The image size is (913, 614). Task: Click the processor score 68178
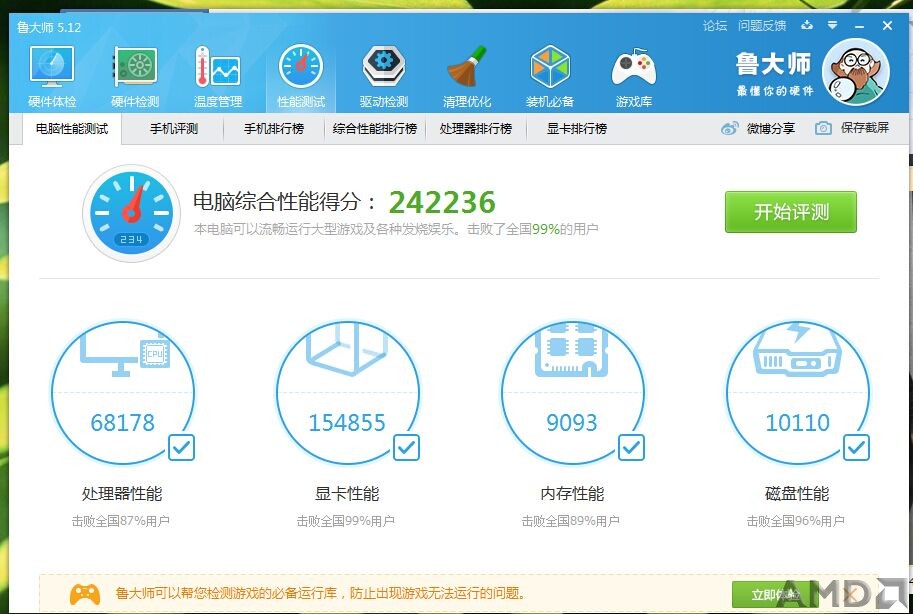pos(123,423)
